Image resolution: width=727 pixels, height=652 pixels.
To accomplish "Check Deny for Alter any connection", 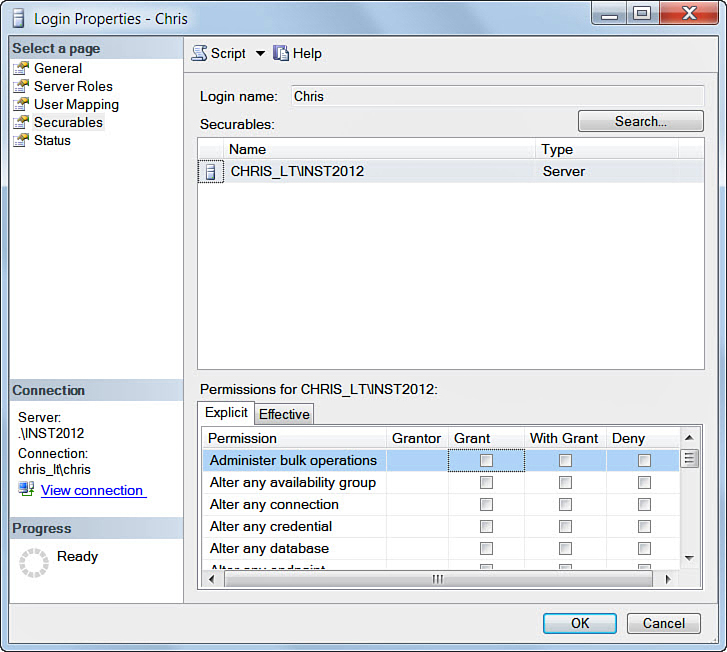I will pyautogui.click(x=644, y=505).
